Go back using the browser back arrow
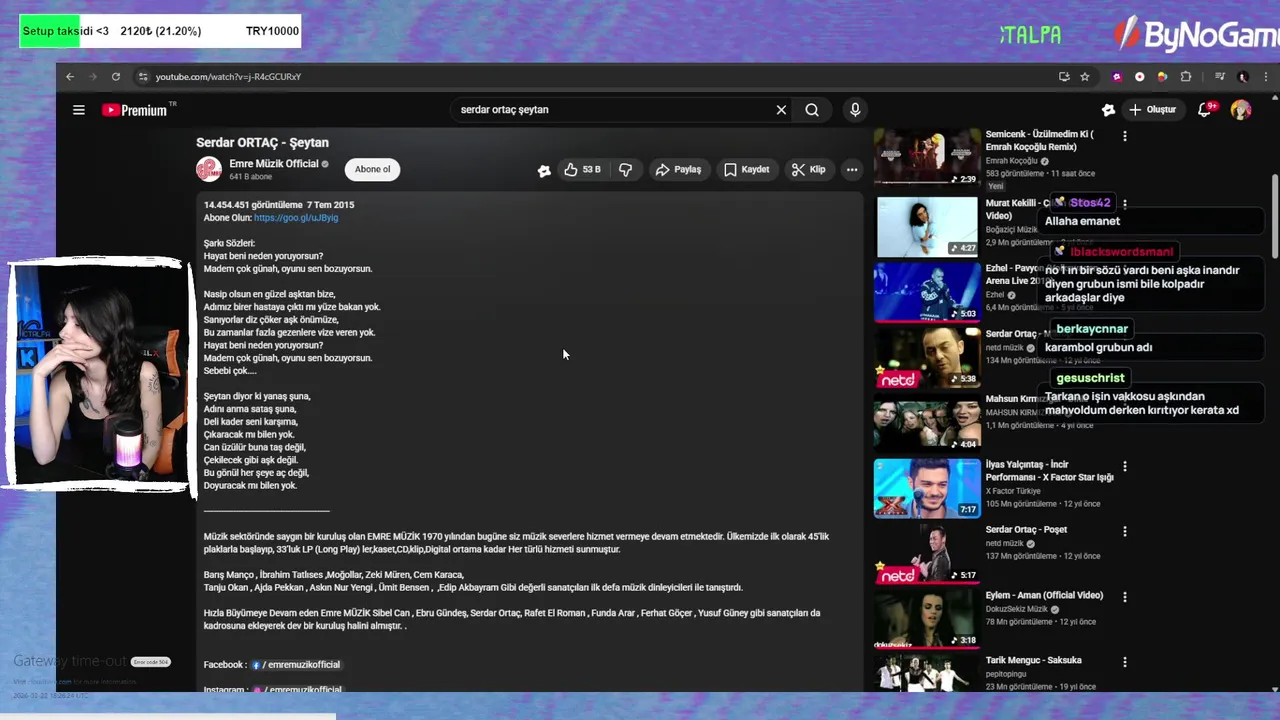The height and width of the screenshot is (720, 1280). (70, 77)
